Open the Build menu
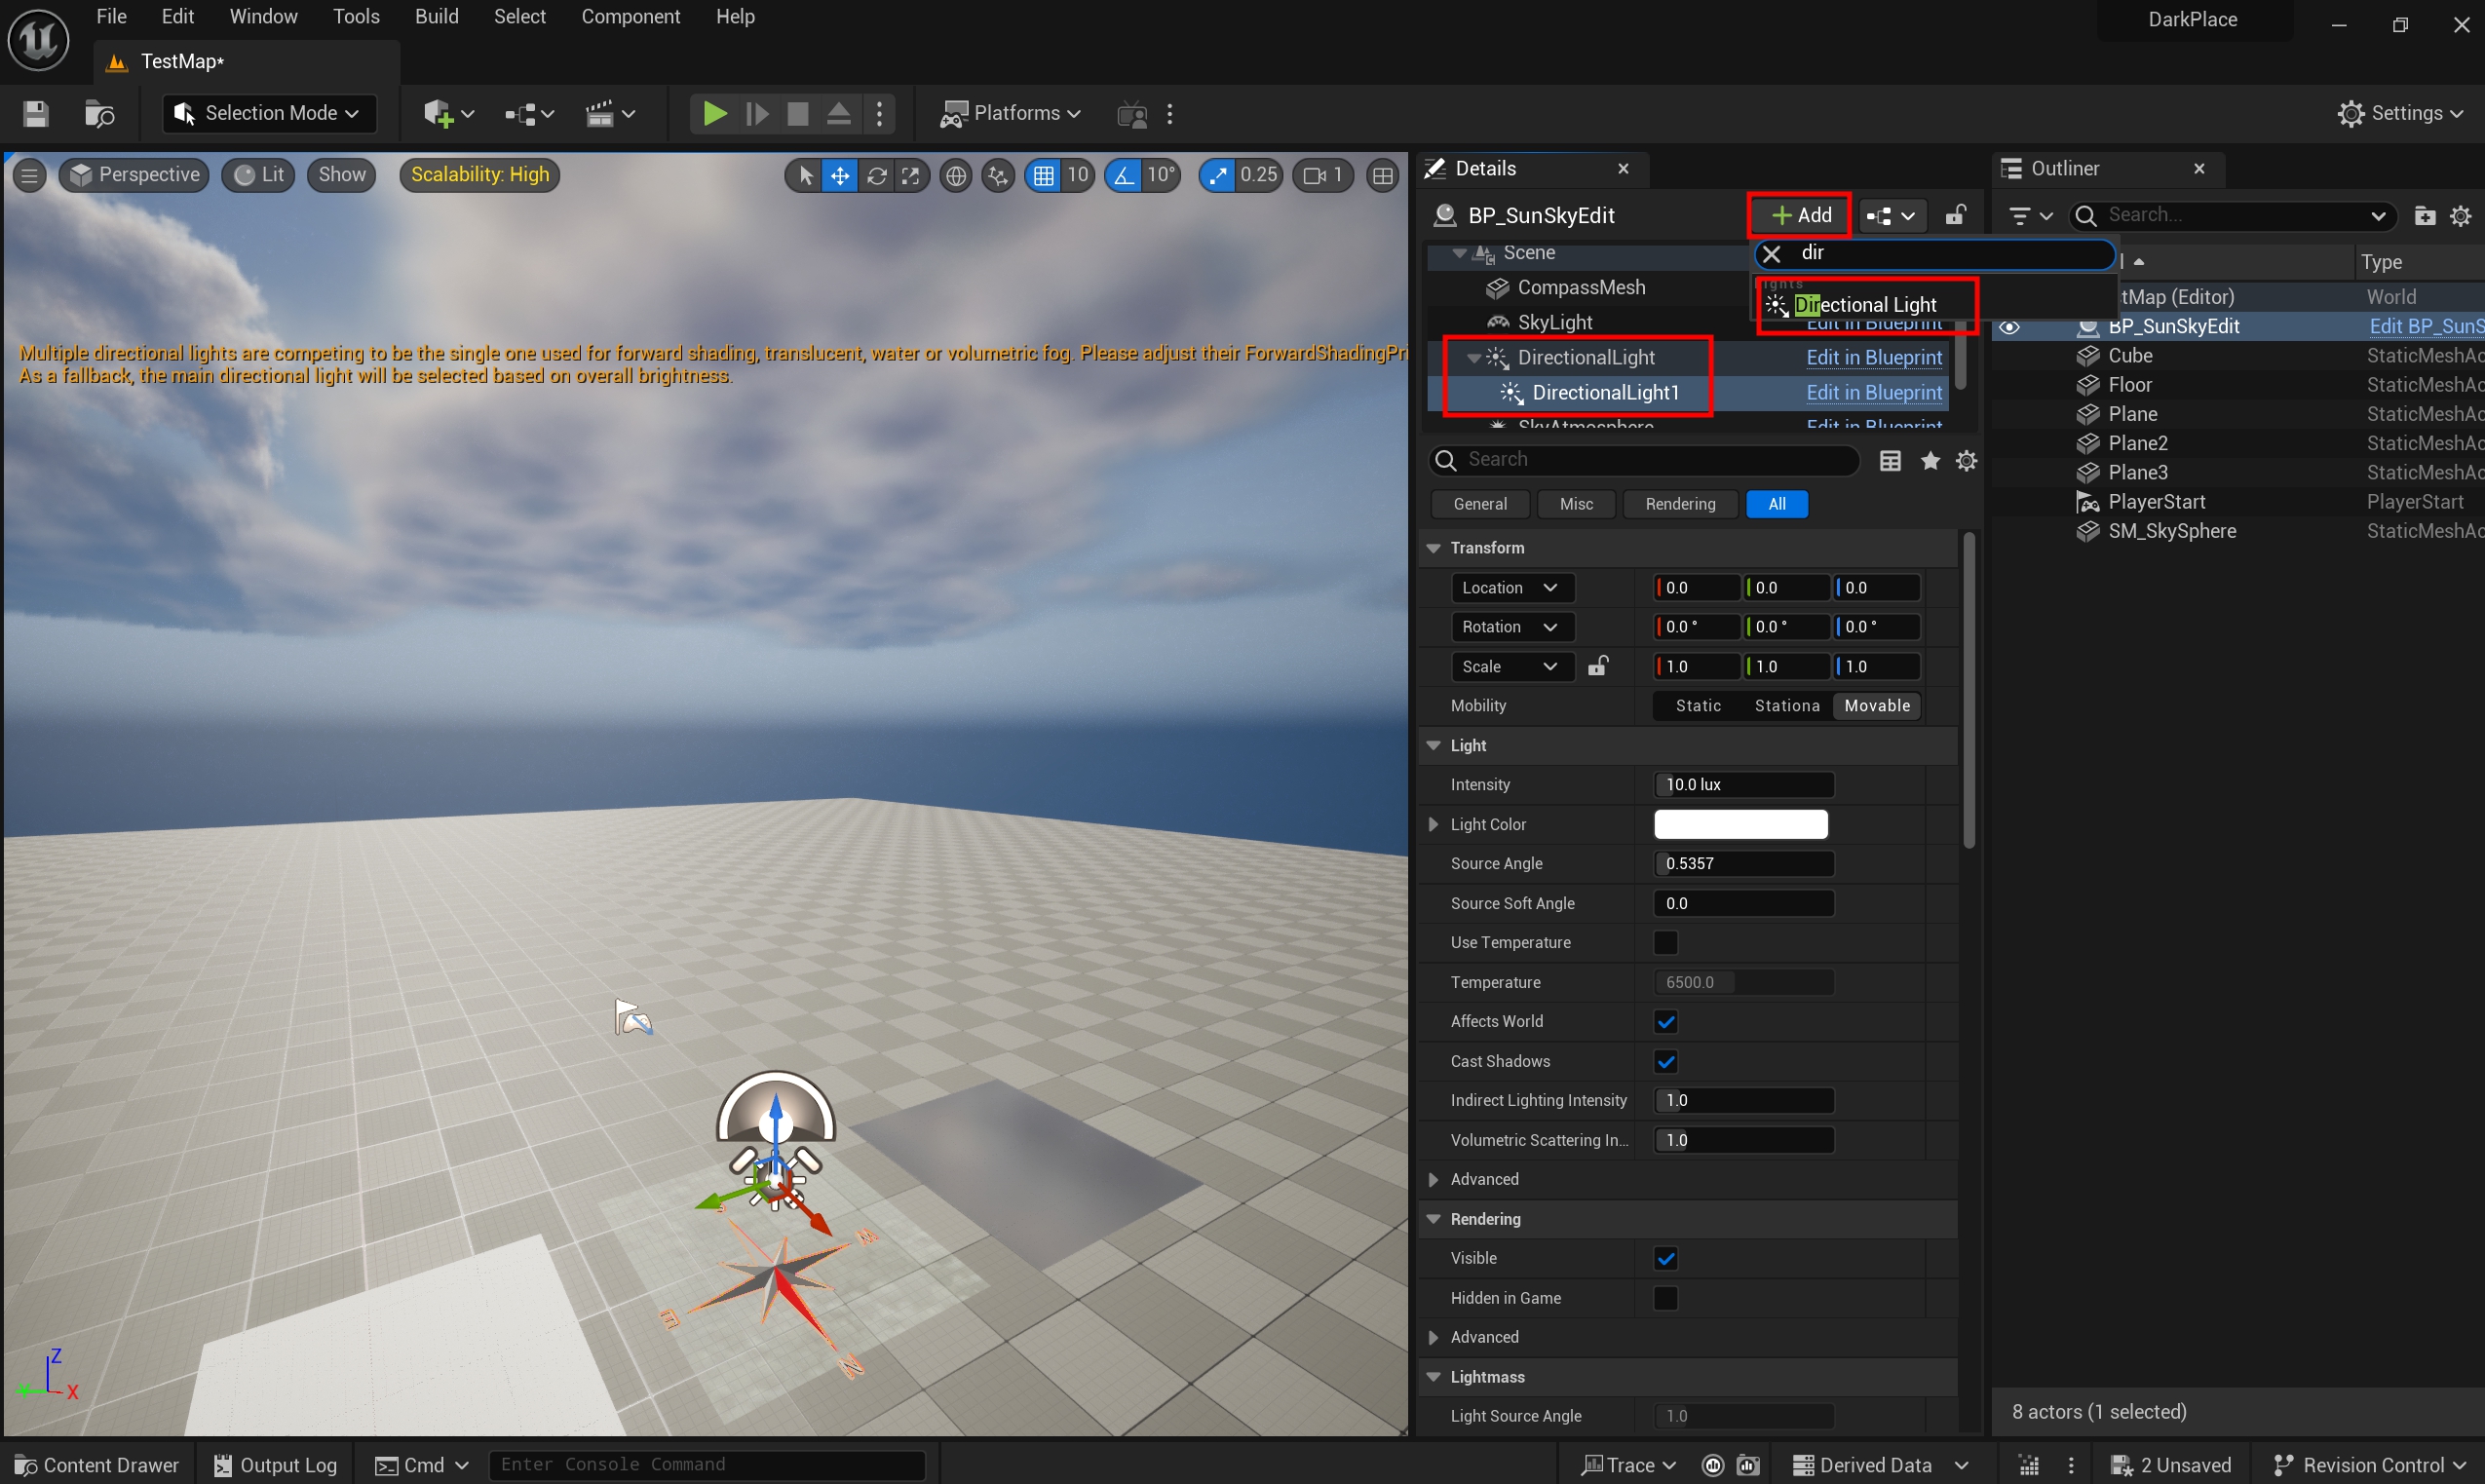2485x1484 pixels. [436, 17]
